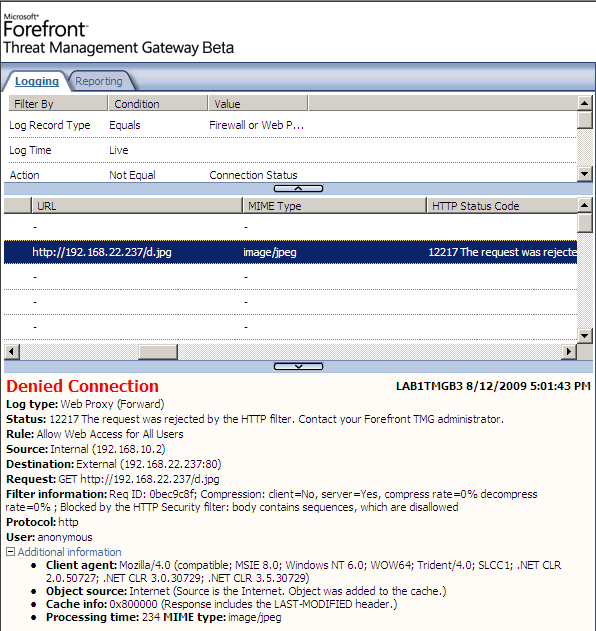This screenshot has width=596, height=631.
Task: Click the Live condition value
Action: click(x=119, y=150)
